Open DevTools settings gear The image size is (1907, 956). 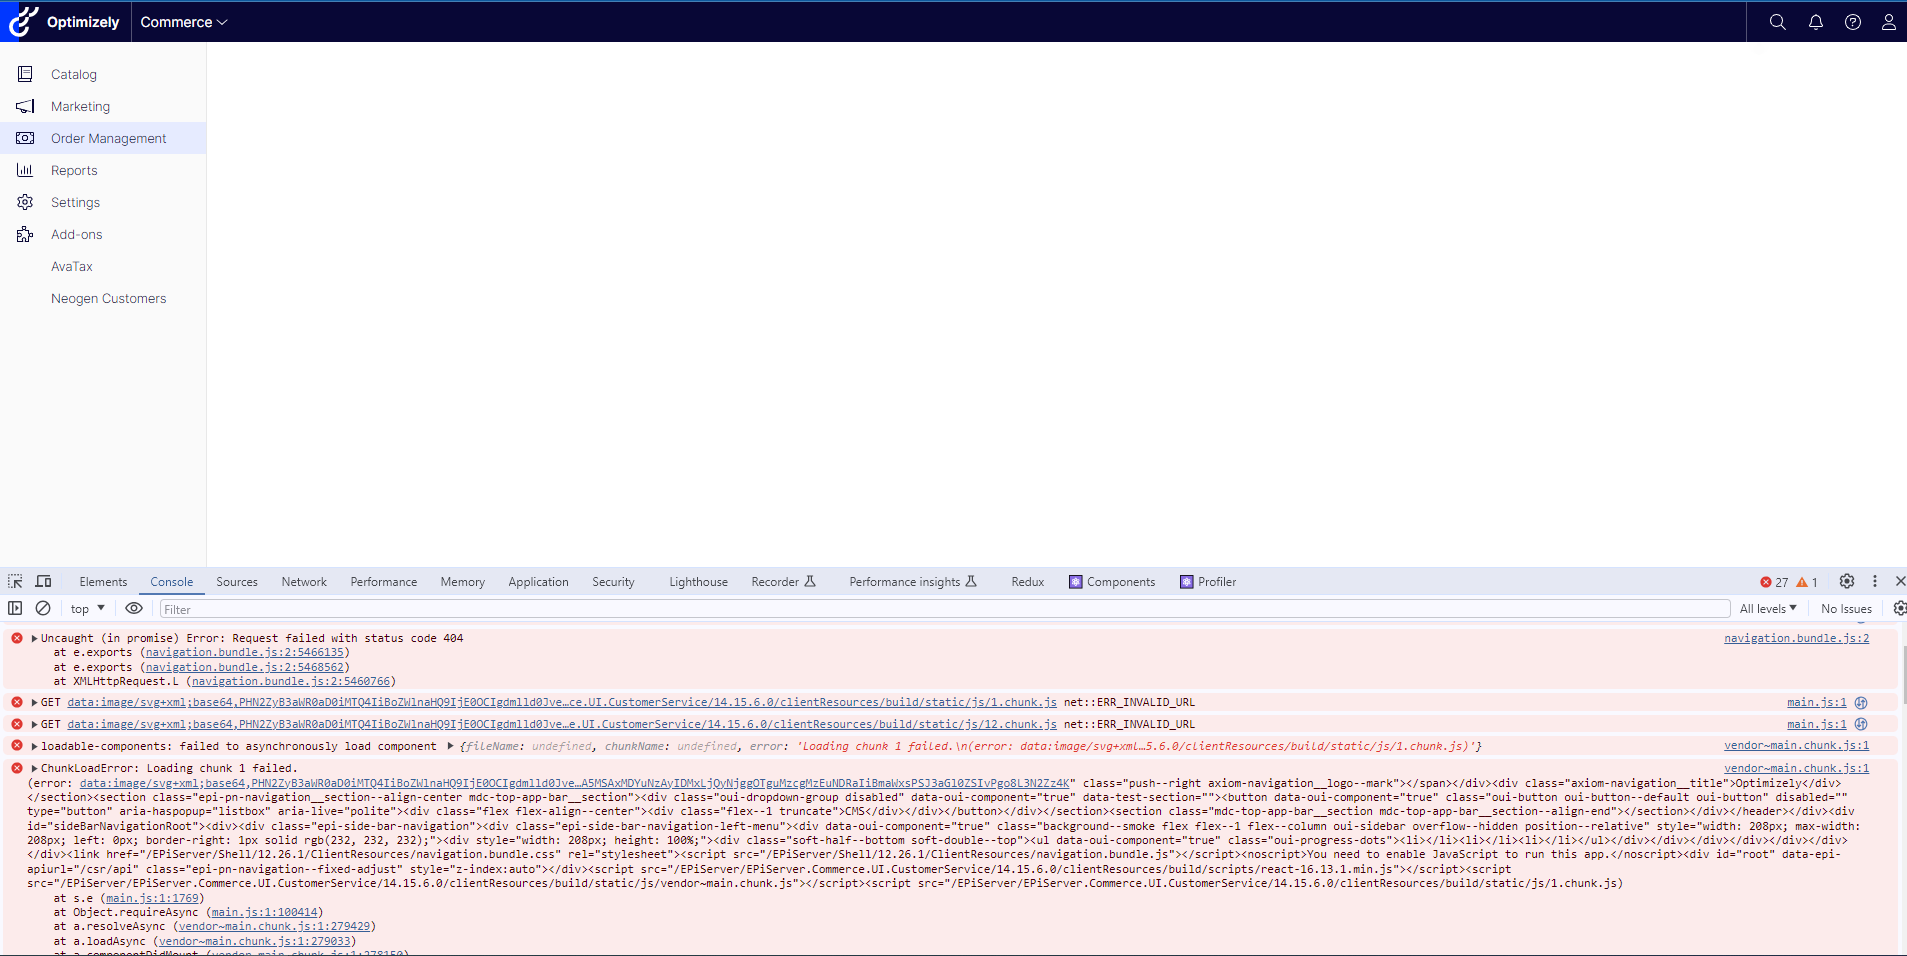pos(1846,581)
